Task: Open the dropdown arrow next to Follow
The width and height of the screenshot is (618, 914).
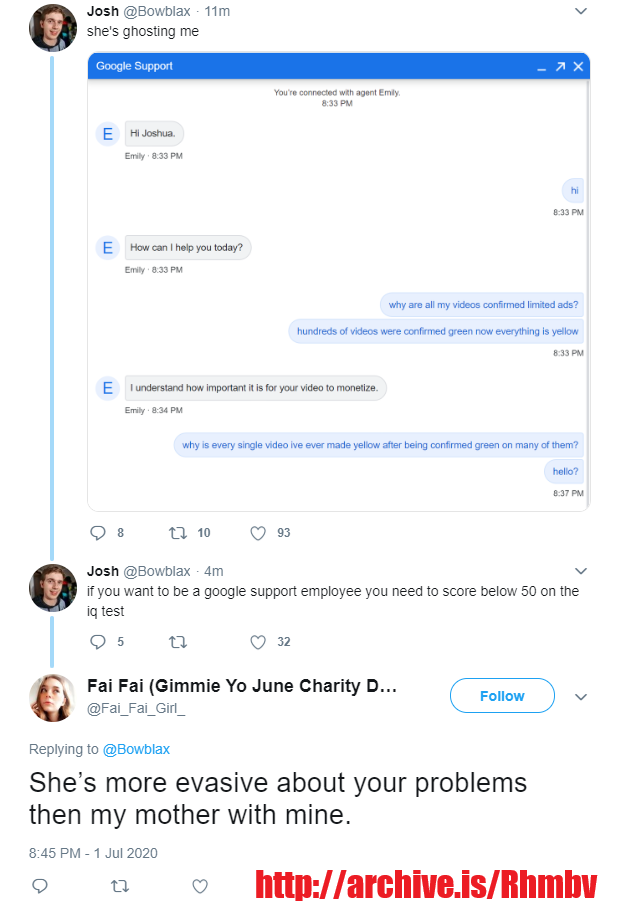Action: pos(581,697)
